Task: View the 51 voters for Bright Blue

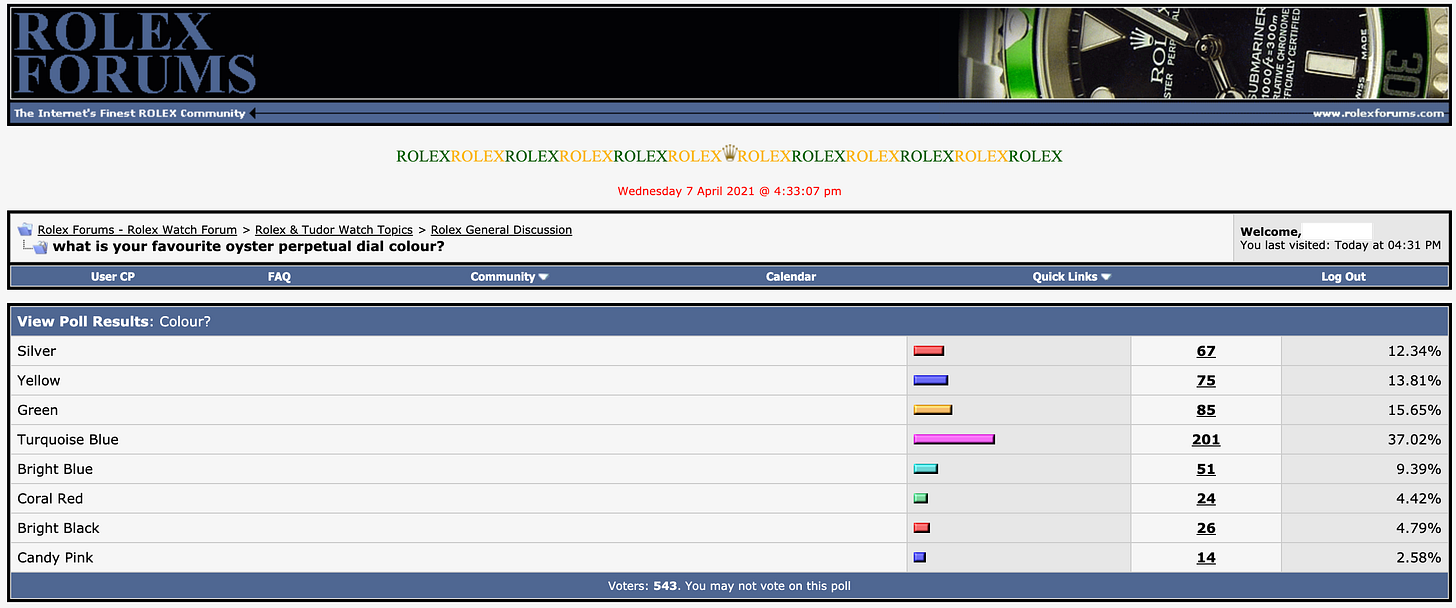Action: 1206,469
